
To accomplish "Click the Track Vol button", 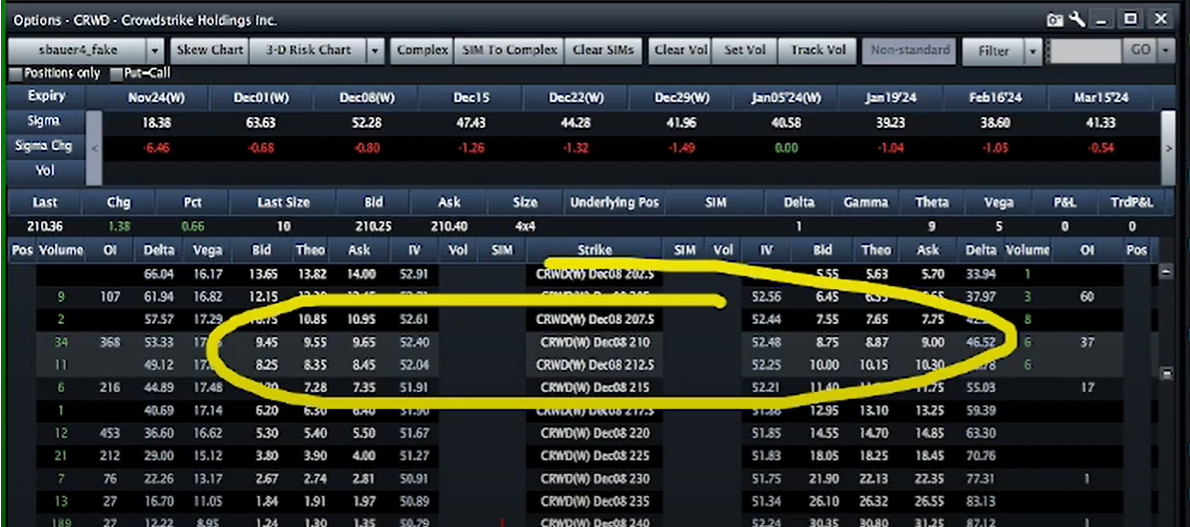I will pos(818,50).
